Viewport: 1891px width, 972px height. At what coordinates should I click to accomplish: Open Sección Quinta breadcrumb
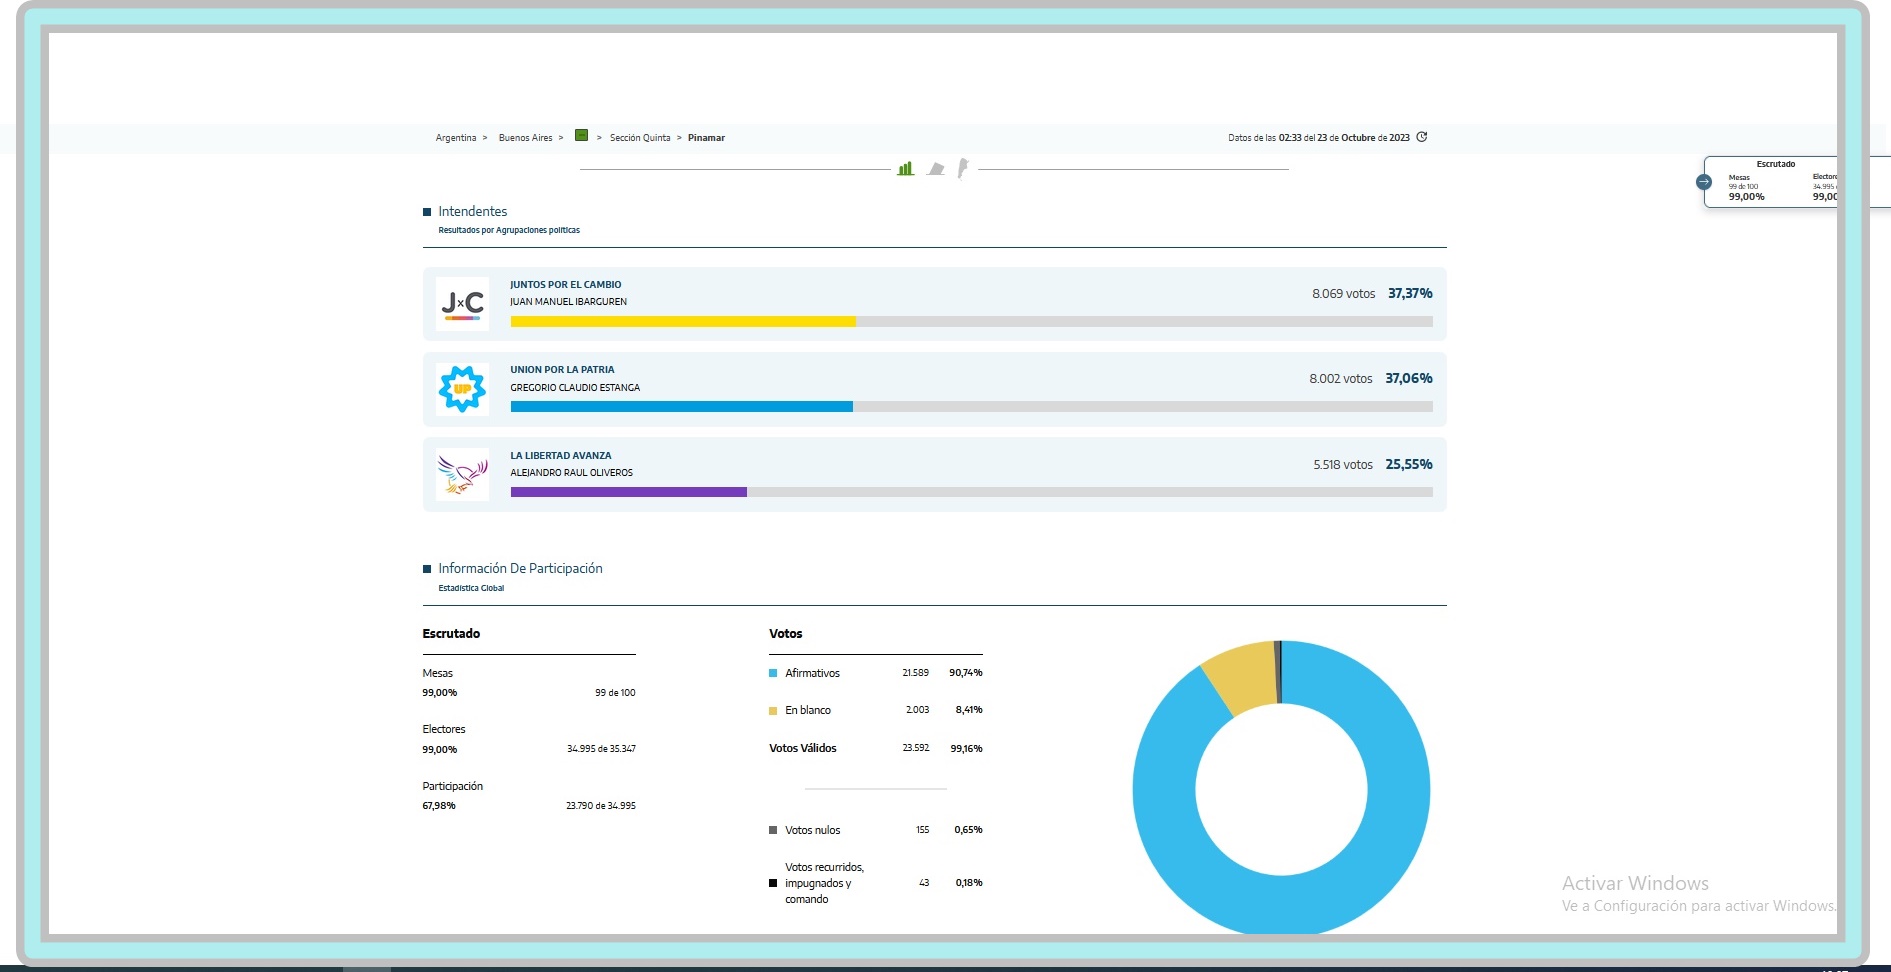(x=640, y=138)
